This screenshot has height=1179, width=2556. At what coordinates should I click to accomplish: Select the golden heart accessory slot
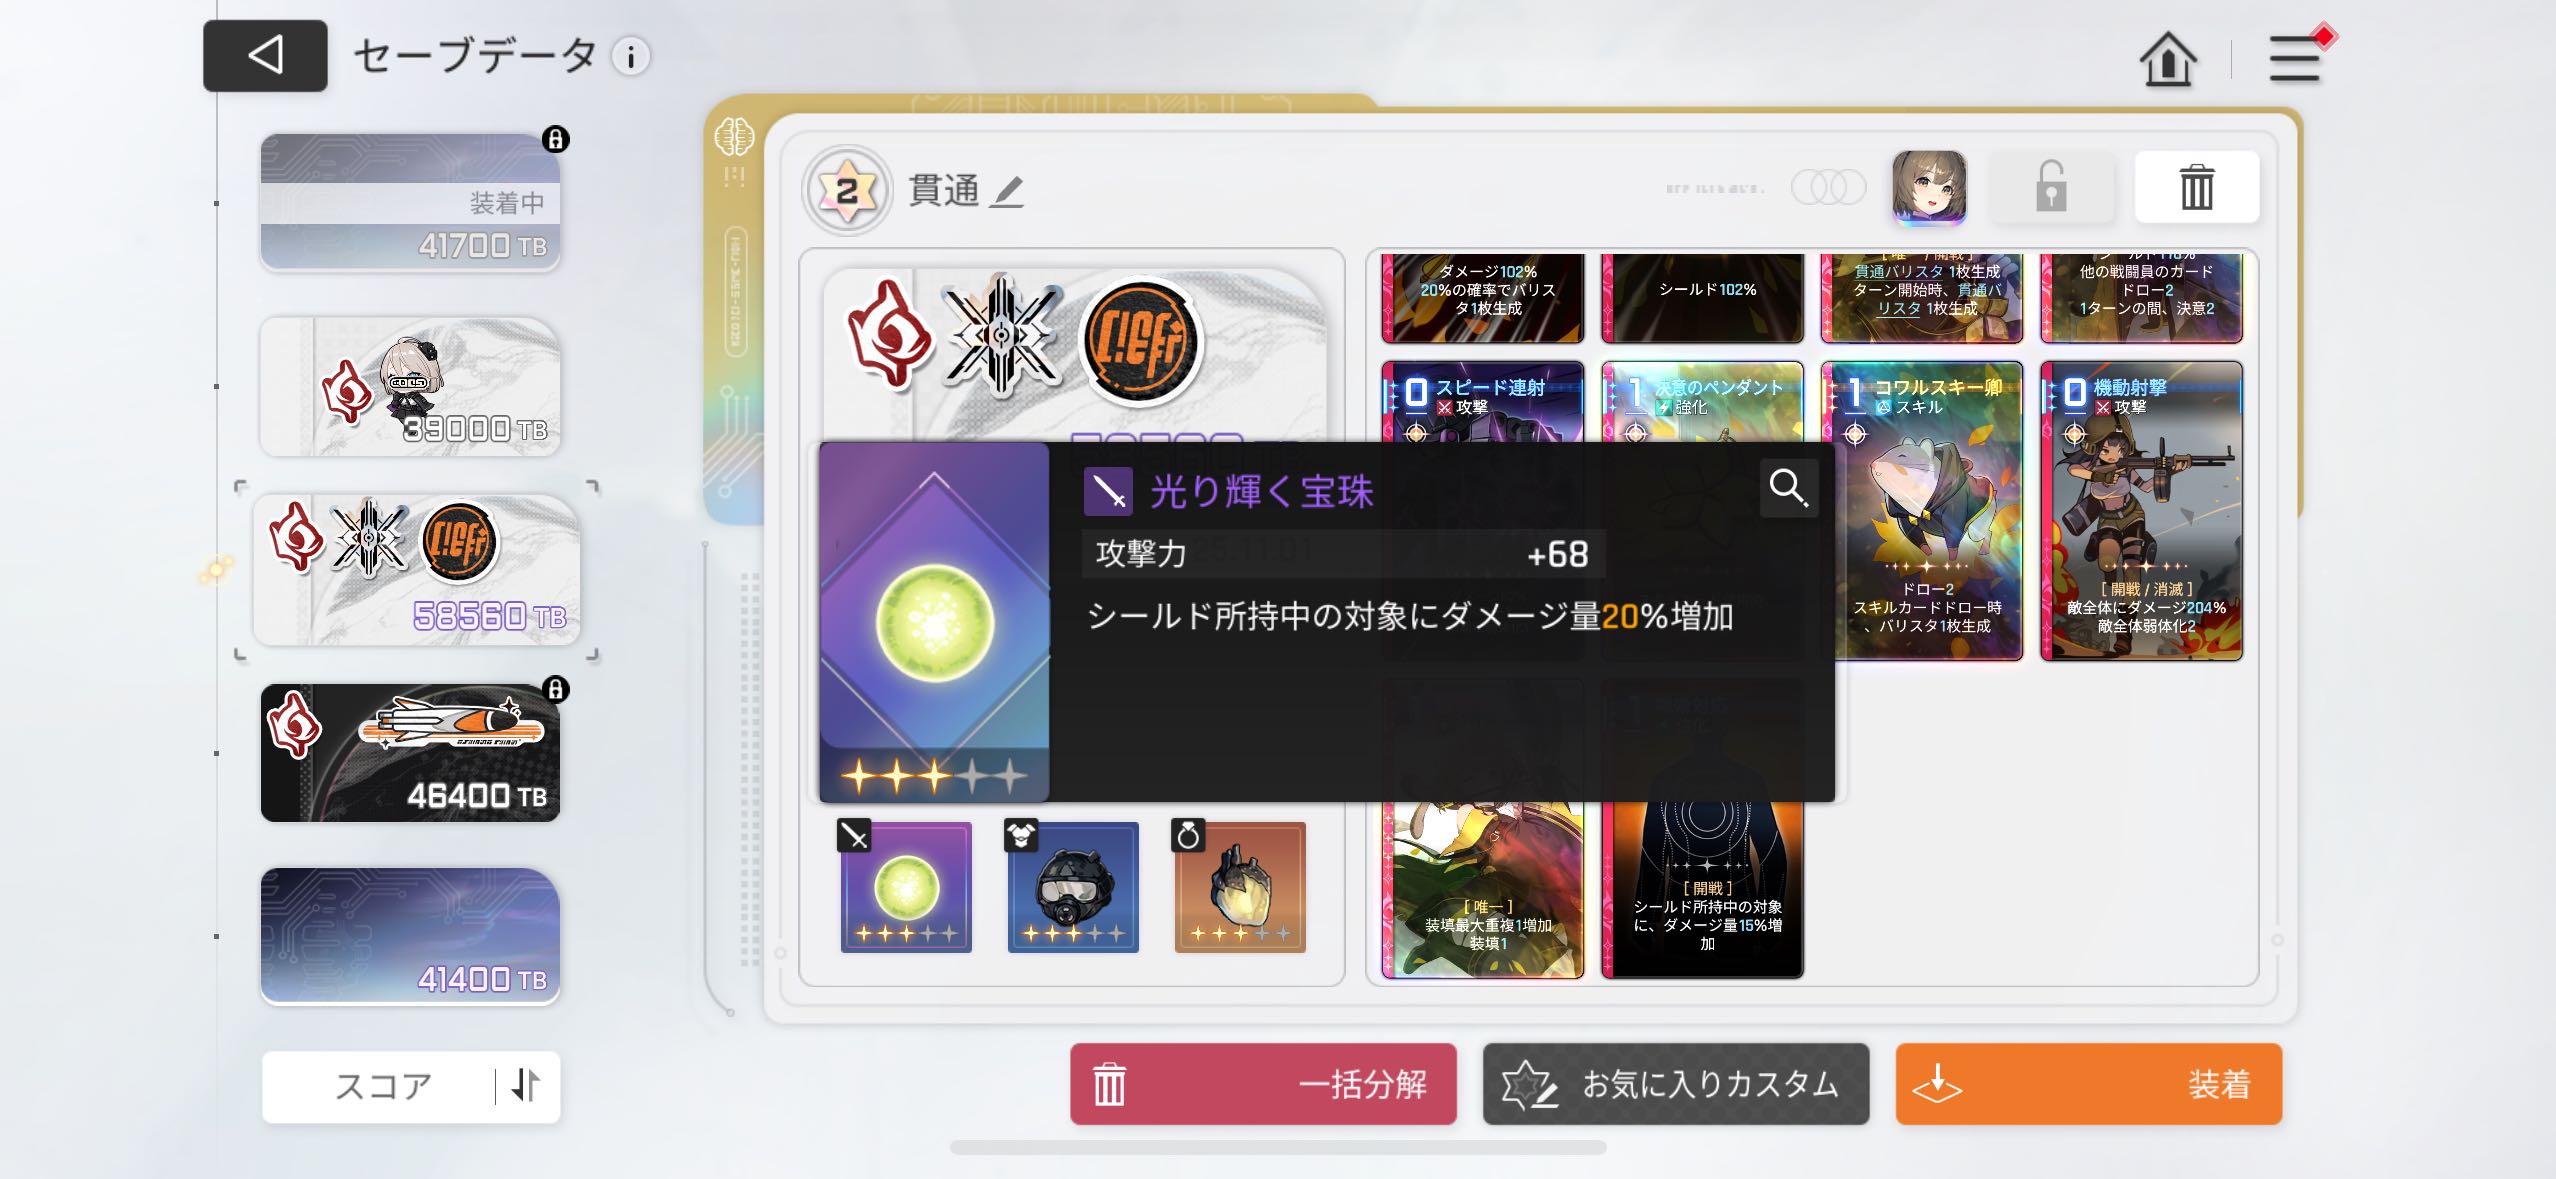tap(1239, 886)
